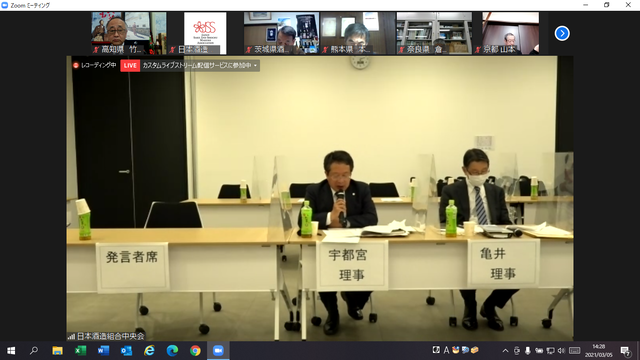Viewport: 640px width, 360px height.
Task: Click the muted mic icon on 高知県 thumbnail
Action: pyautogui.click(x=96, y=50)
